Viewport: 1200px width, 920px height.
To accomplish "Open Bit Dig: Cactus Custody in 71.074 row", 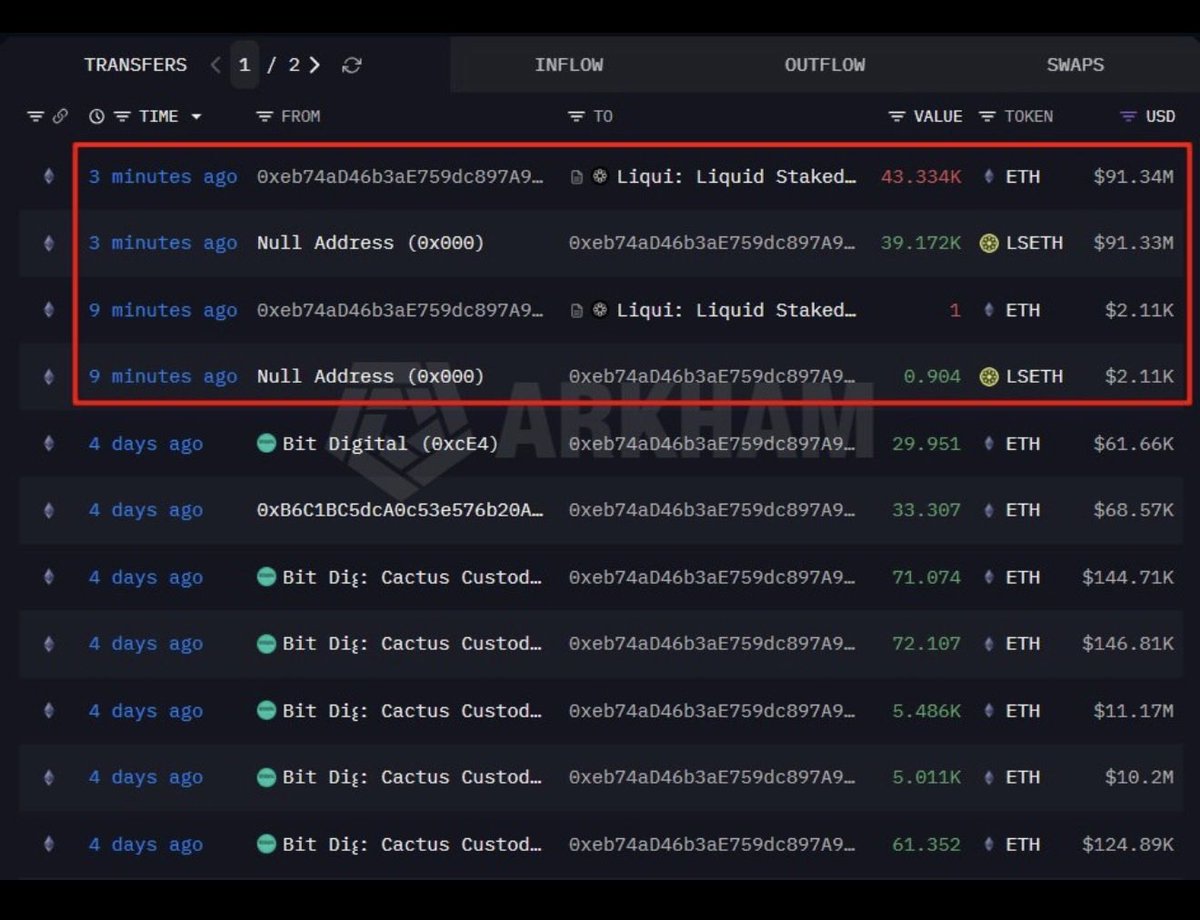I will (412, 577).
